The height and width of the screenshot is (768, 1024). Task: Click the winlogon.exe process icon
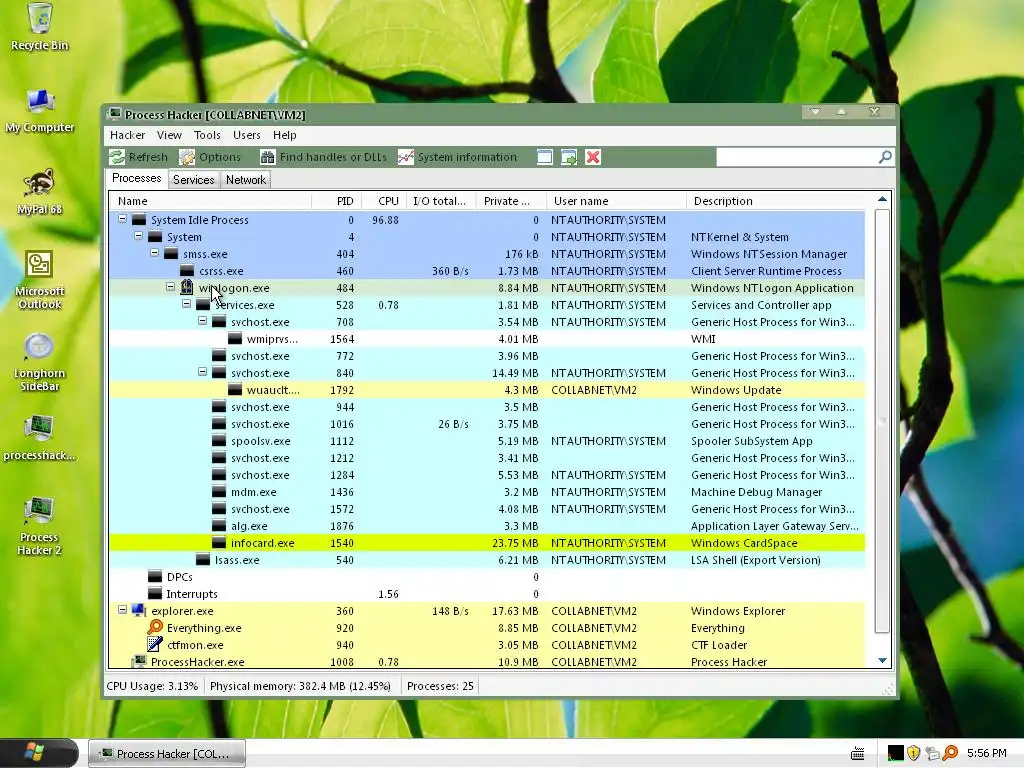click(187, 287)
